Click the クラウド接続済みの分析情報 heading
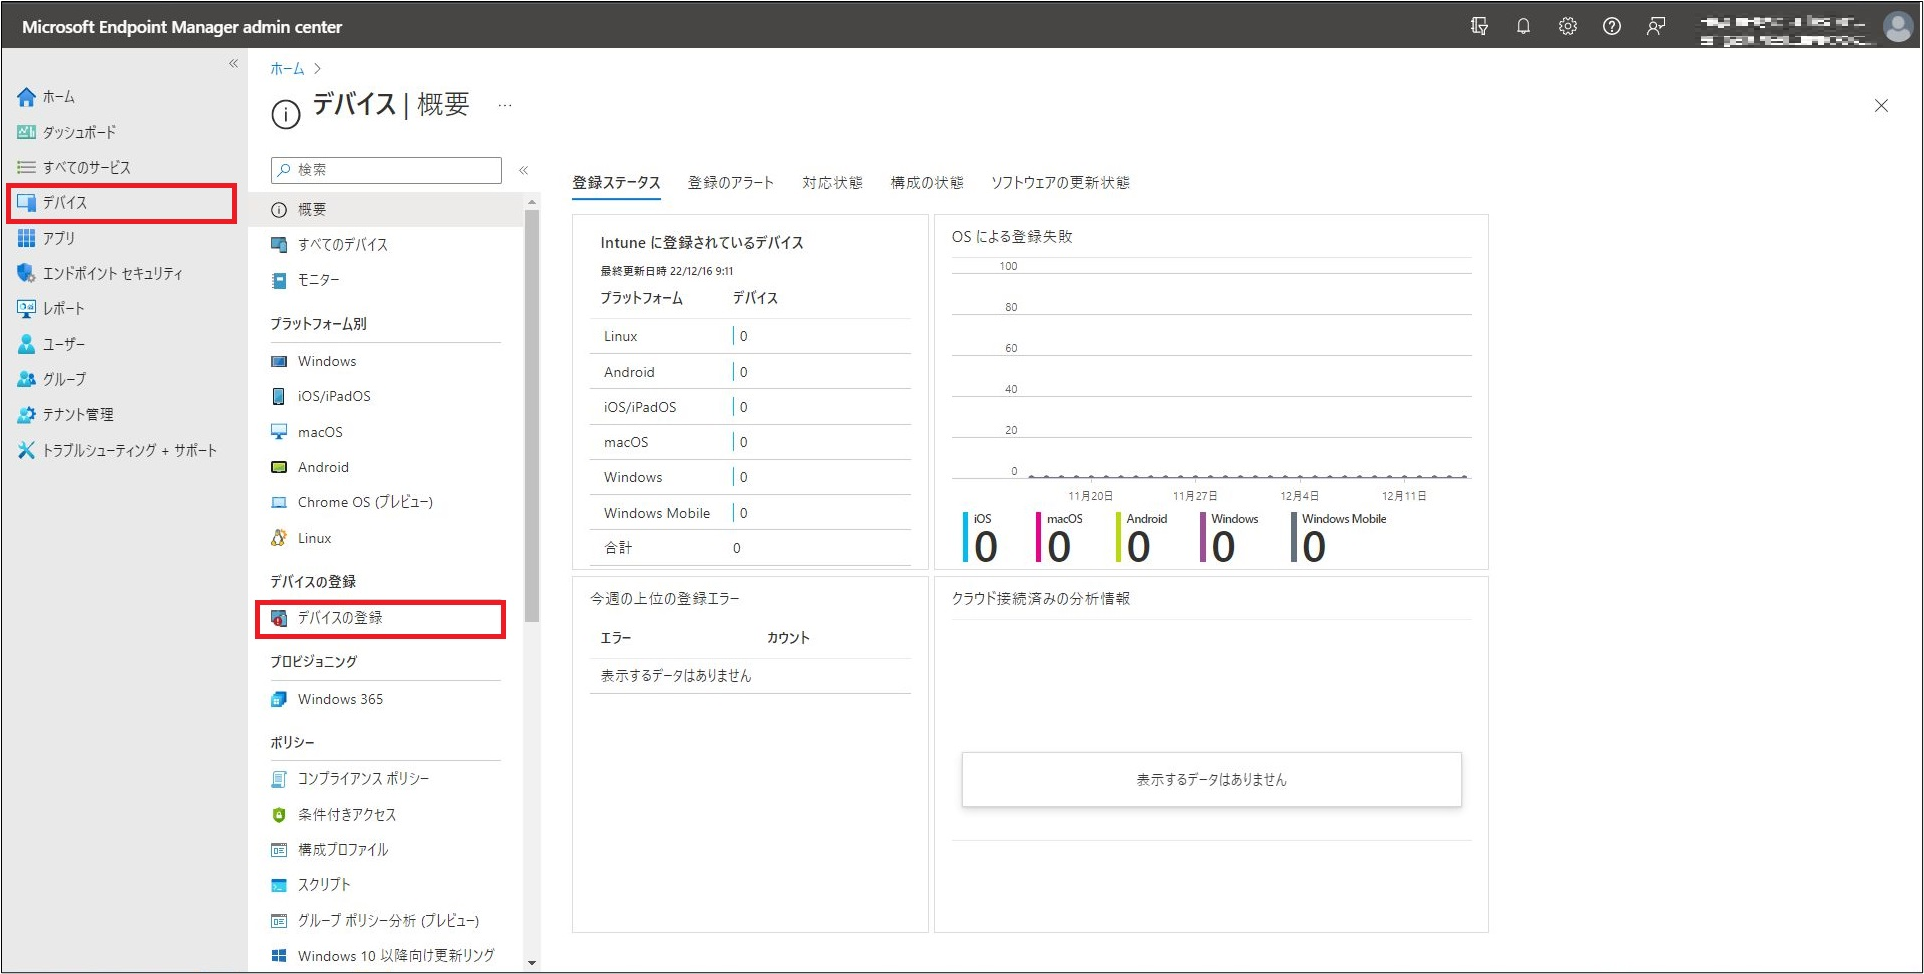Screen dimensions: 1924x974 pyautogui.click(x=1040, y=599)
